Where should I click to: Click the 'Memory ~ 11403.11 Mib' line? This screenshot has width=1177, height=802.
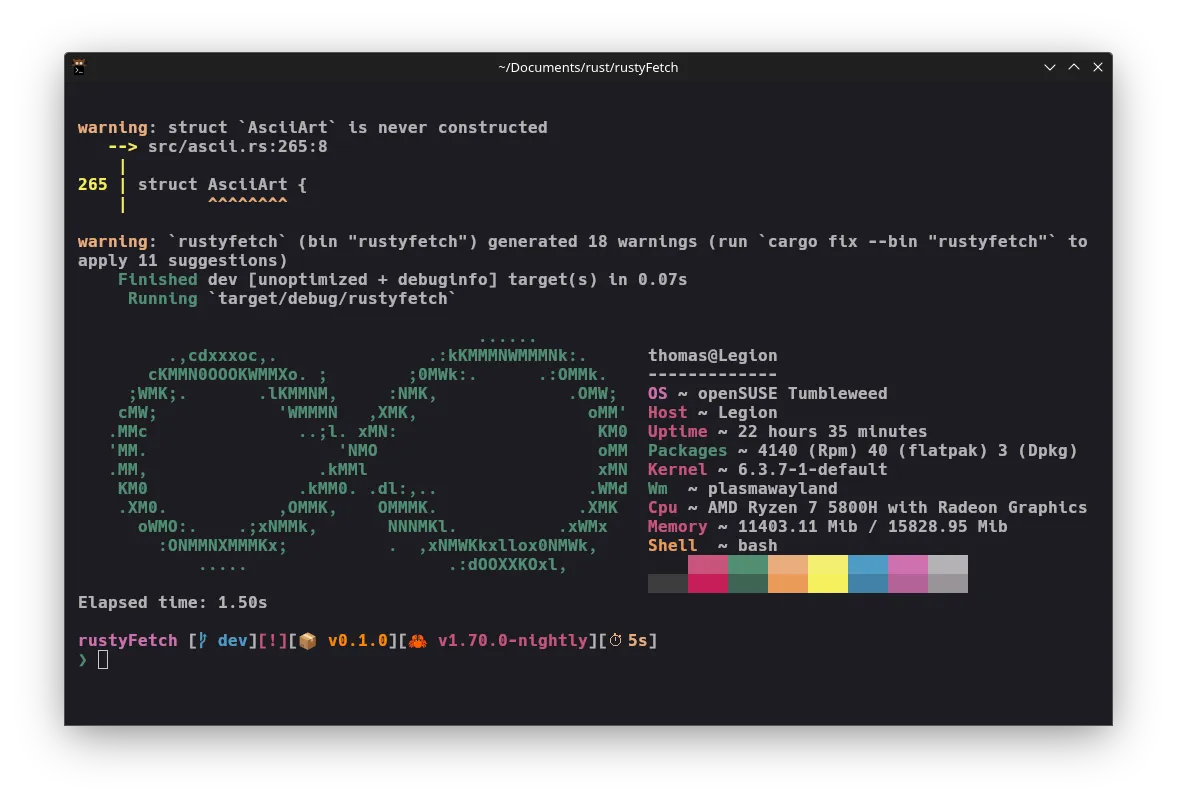[x=827, y=526]
